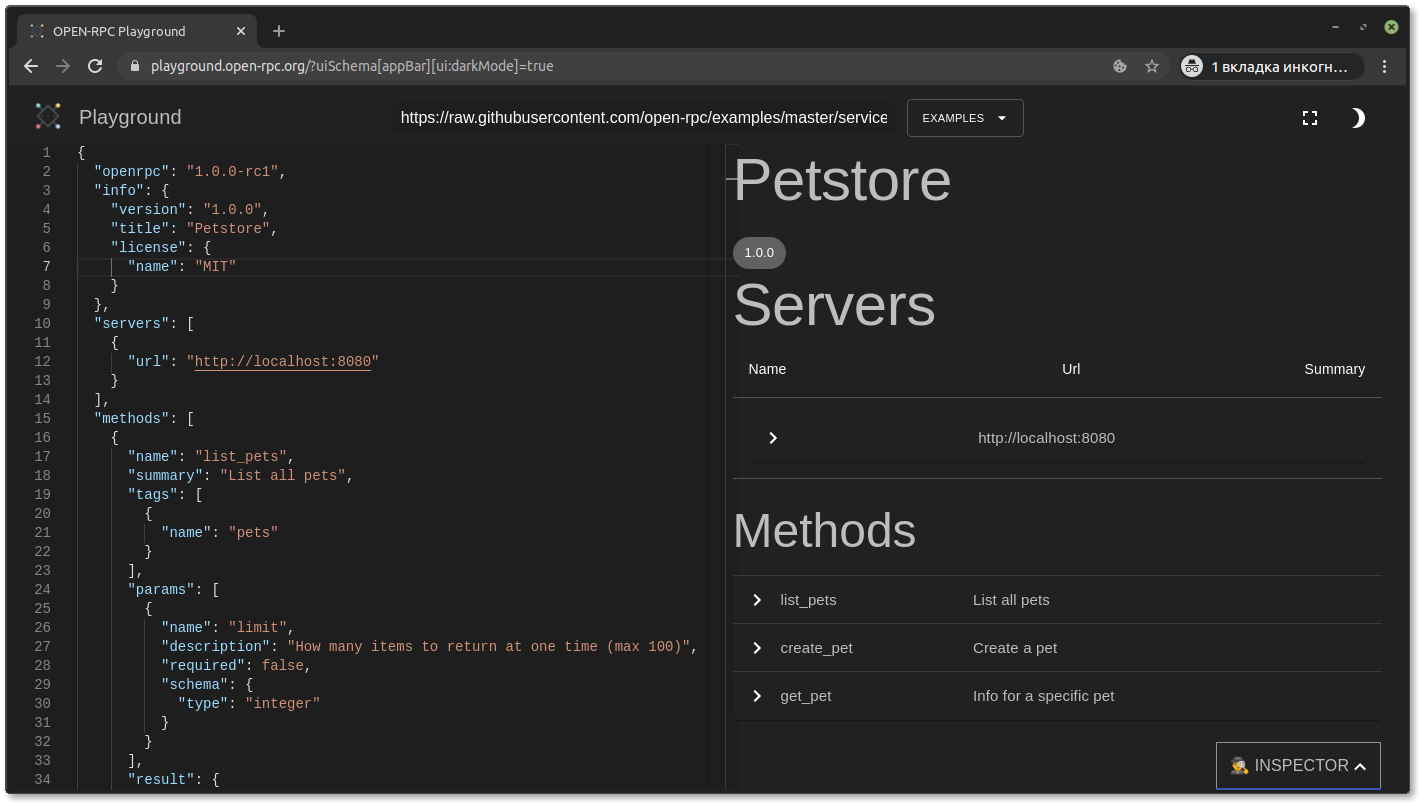The height and width of the screenshot is (803, 1419).
Task: Bookmark the page with the star icon
Action: coord(1152,66)
